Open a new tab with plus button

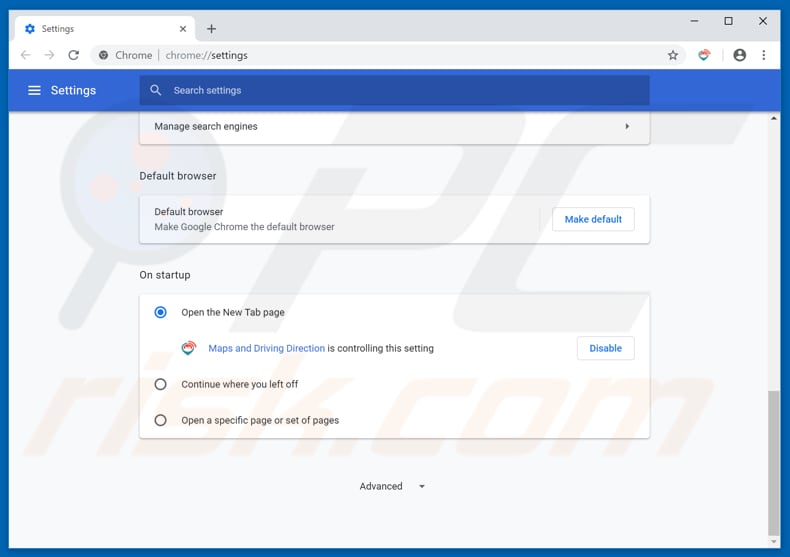click(212, 29)
